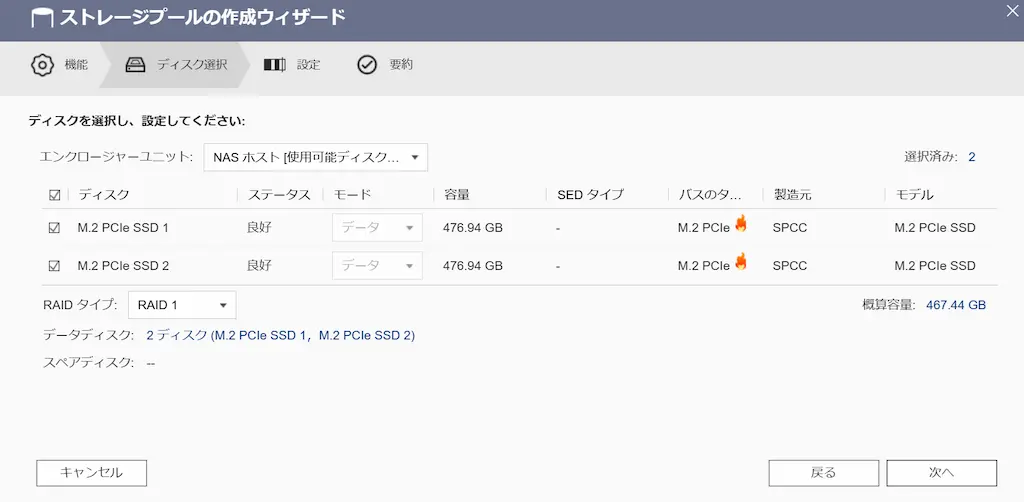Screen dimensions: 1024x502
Task: Click flame icon on M.2 PCIe SSD 2 row
Action: tap(741, 262)
